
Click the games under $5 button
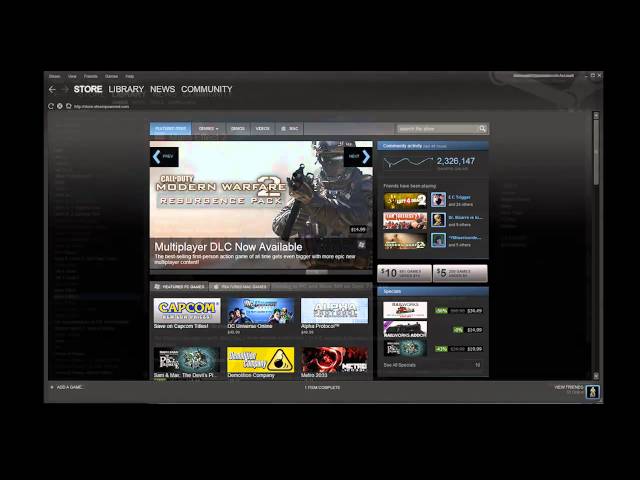tap(460, 273)
